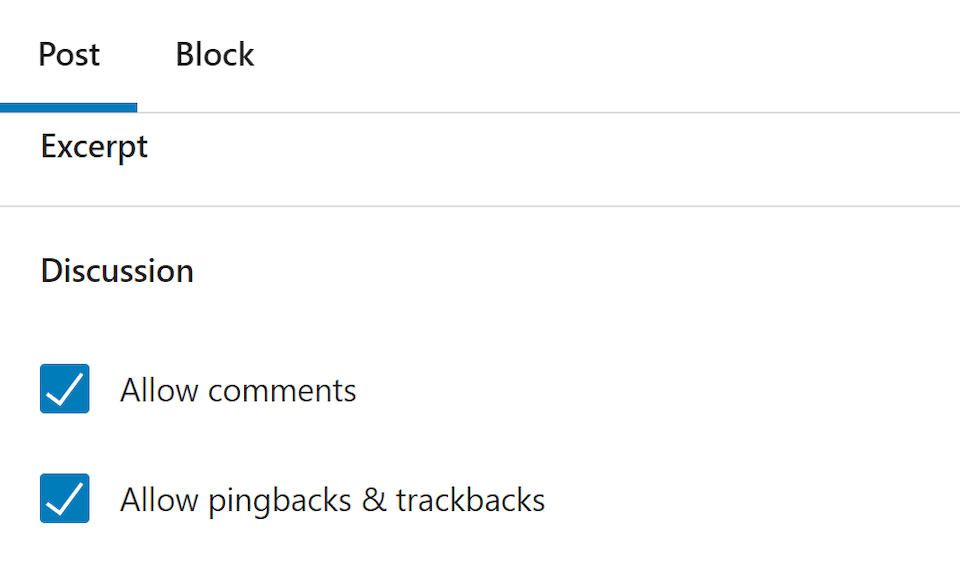This screenshot has height=570, width=960.
Task: Click the 'Allow pingbacks & trackbacks' label
Action: coord(332,499)
